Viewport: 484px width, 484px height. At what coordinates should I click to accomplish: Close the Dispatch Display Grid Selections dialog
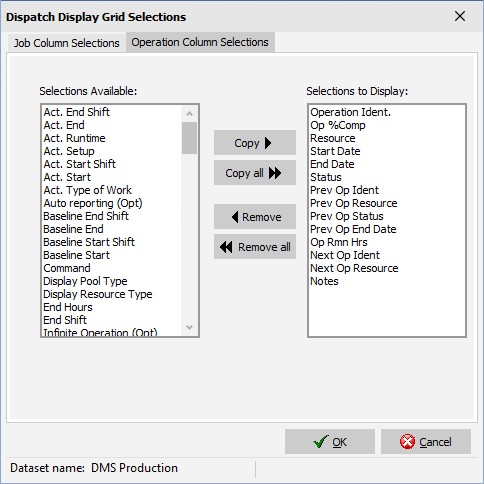(x=460, y=16)
